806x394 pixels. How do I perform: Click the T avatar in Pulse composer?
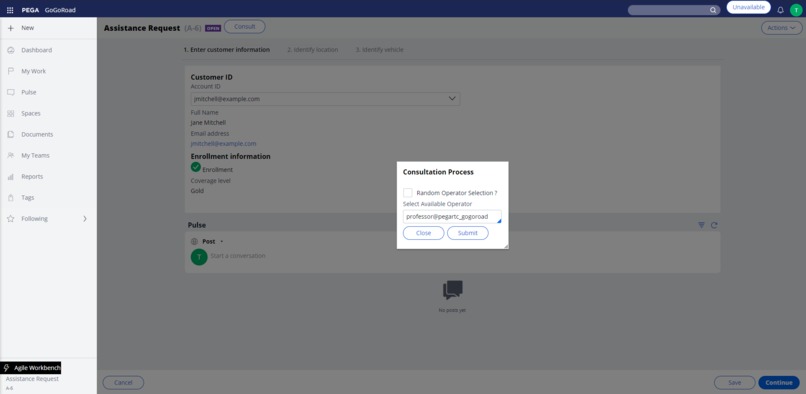[199, 257]
